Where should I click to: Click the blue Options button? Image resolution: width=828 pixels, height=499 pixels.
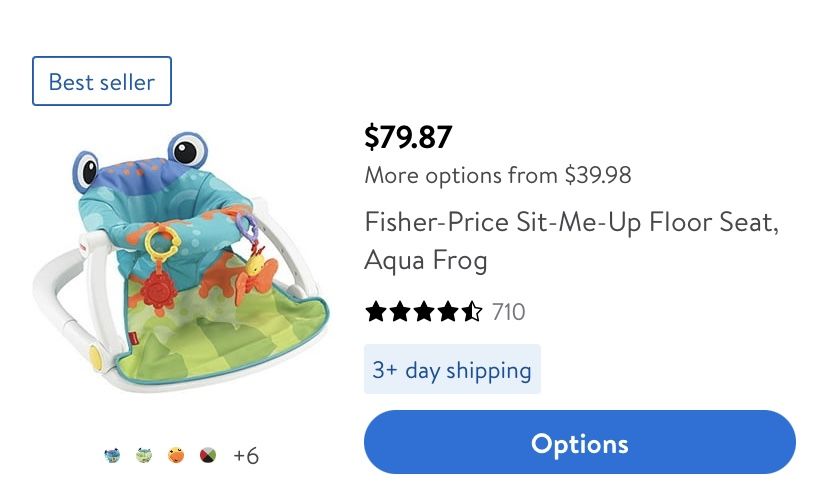click(x=579, y=443)
